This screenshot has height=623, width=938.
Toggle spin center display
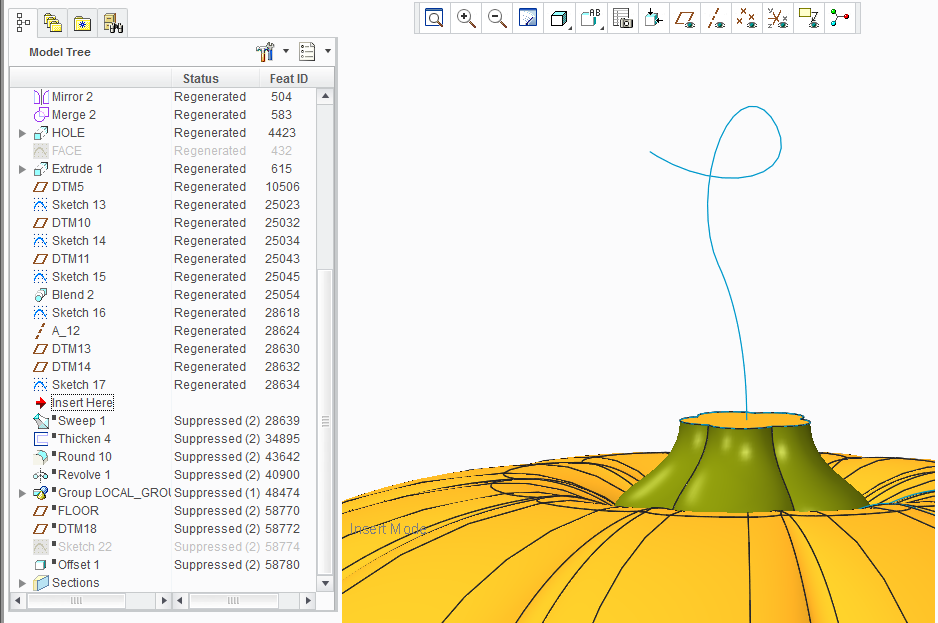pyautogui.click(x=840, y=18)
